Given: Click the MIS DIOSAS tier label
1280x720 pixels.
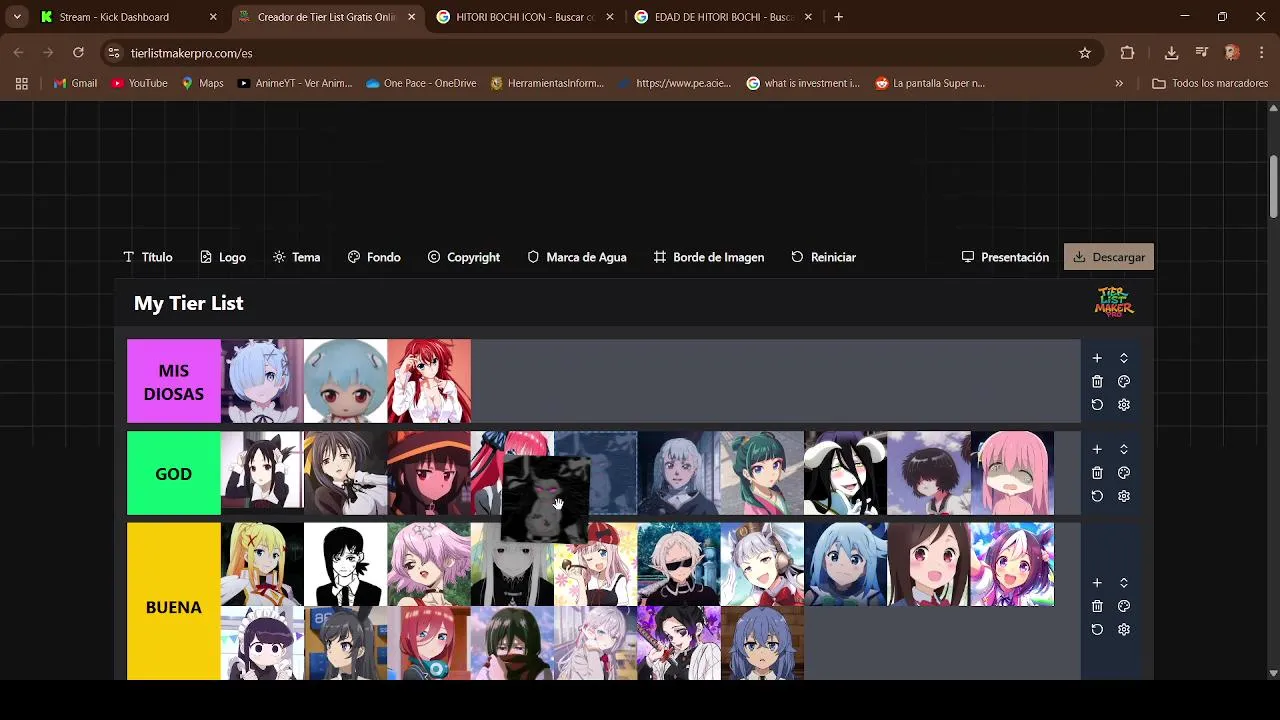Looking at the screenshot, I should (x=173, y=381).
